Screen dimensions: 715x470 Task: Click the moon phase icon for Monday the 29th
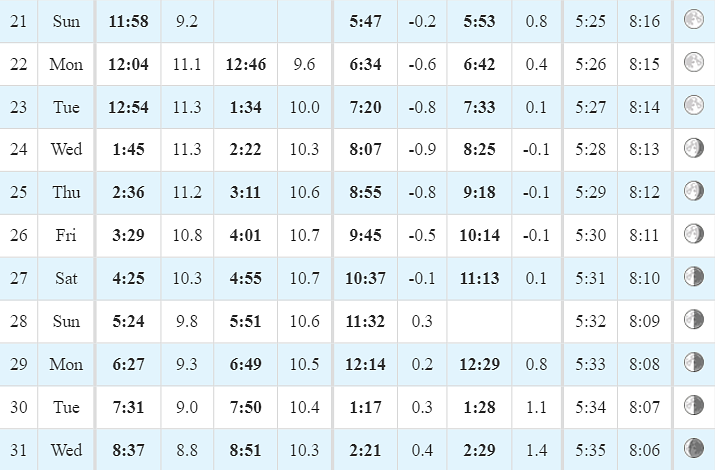(694, 362)
